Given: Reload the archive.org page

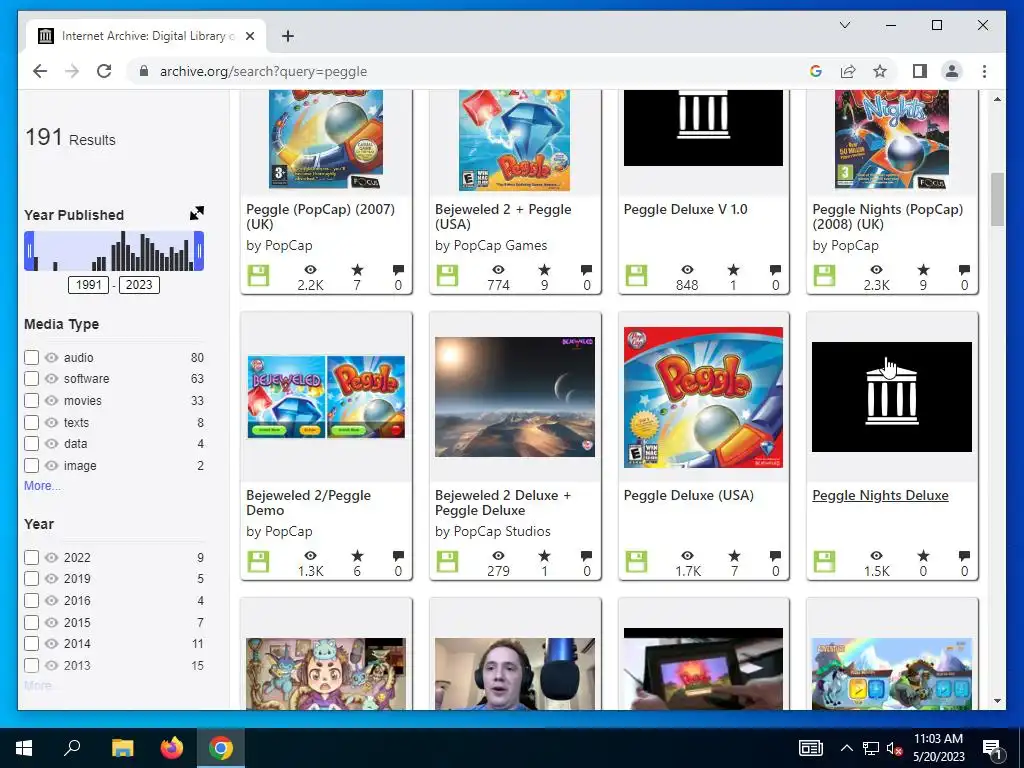Looking at the screenshot, I should pyautogui.click(x=104, y=71).
